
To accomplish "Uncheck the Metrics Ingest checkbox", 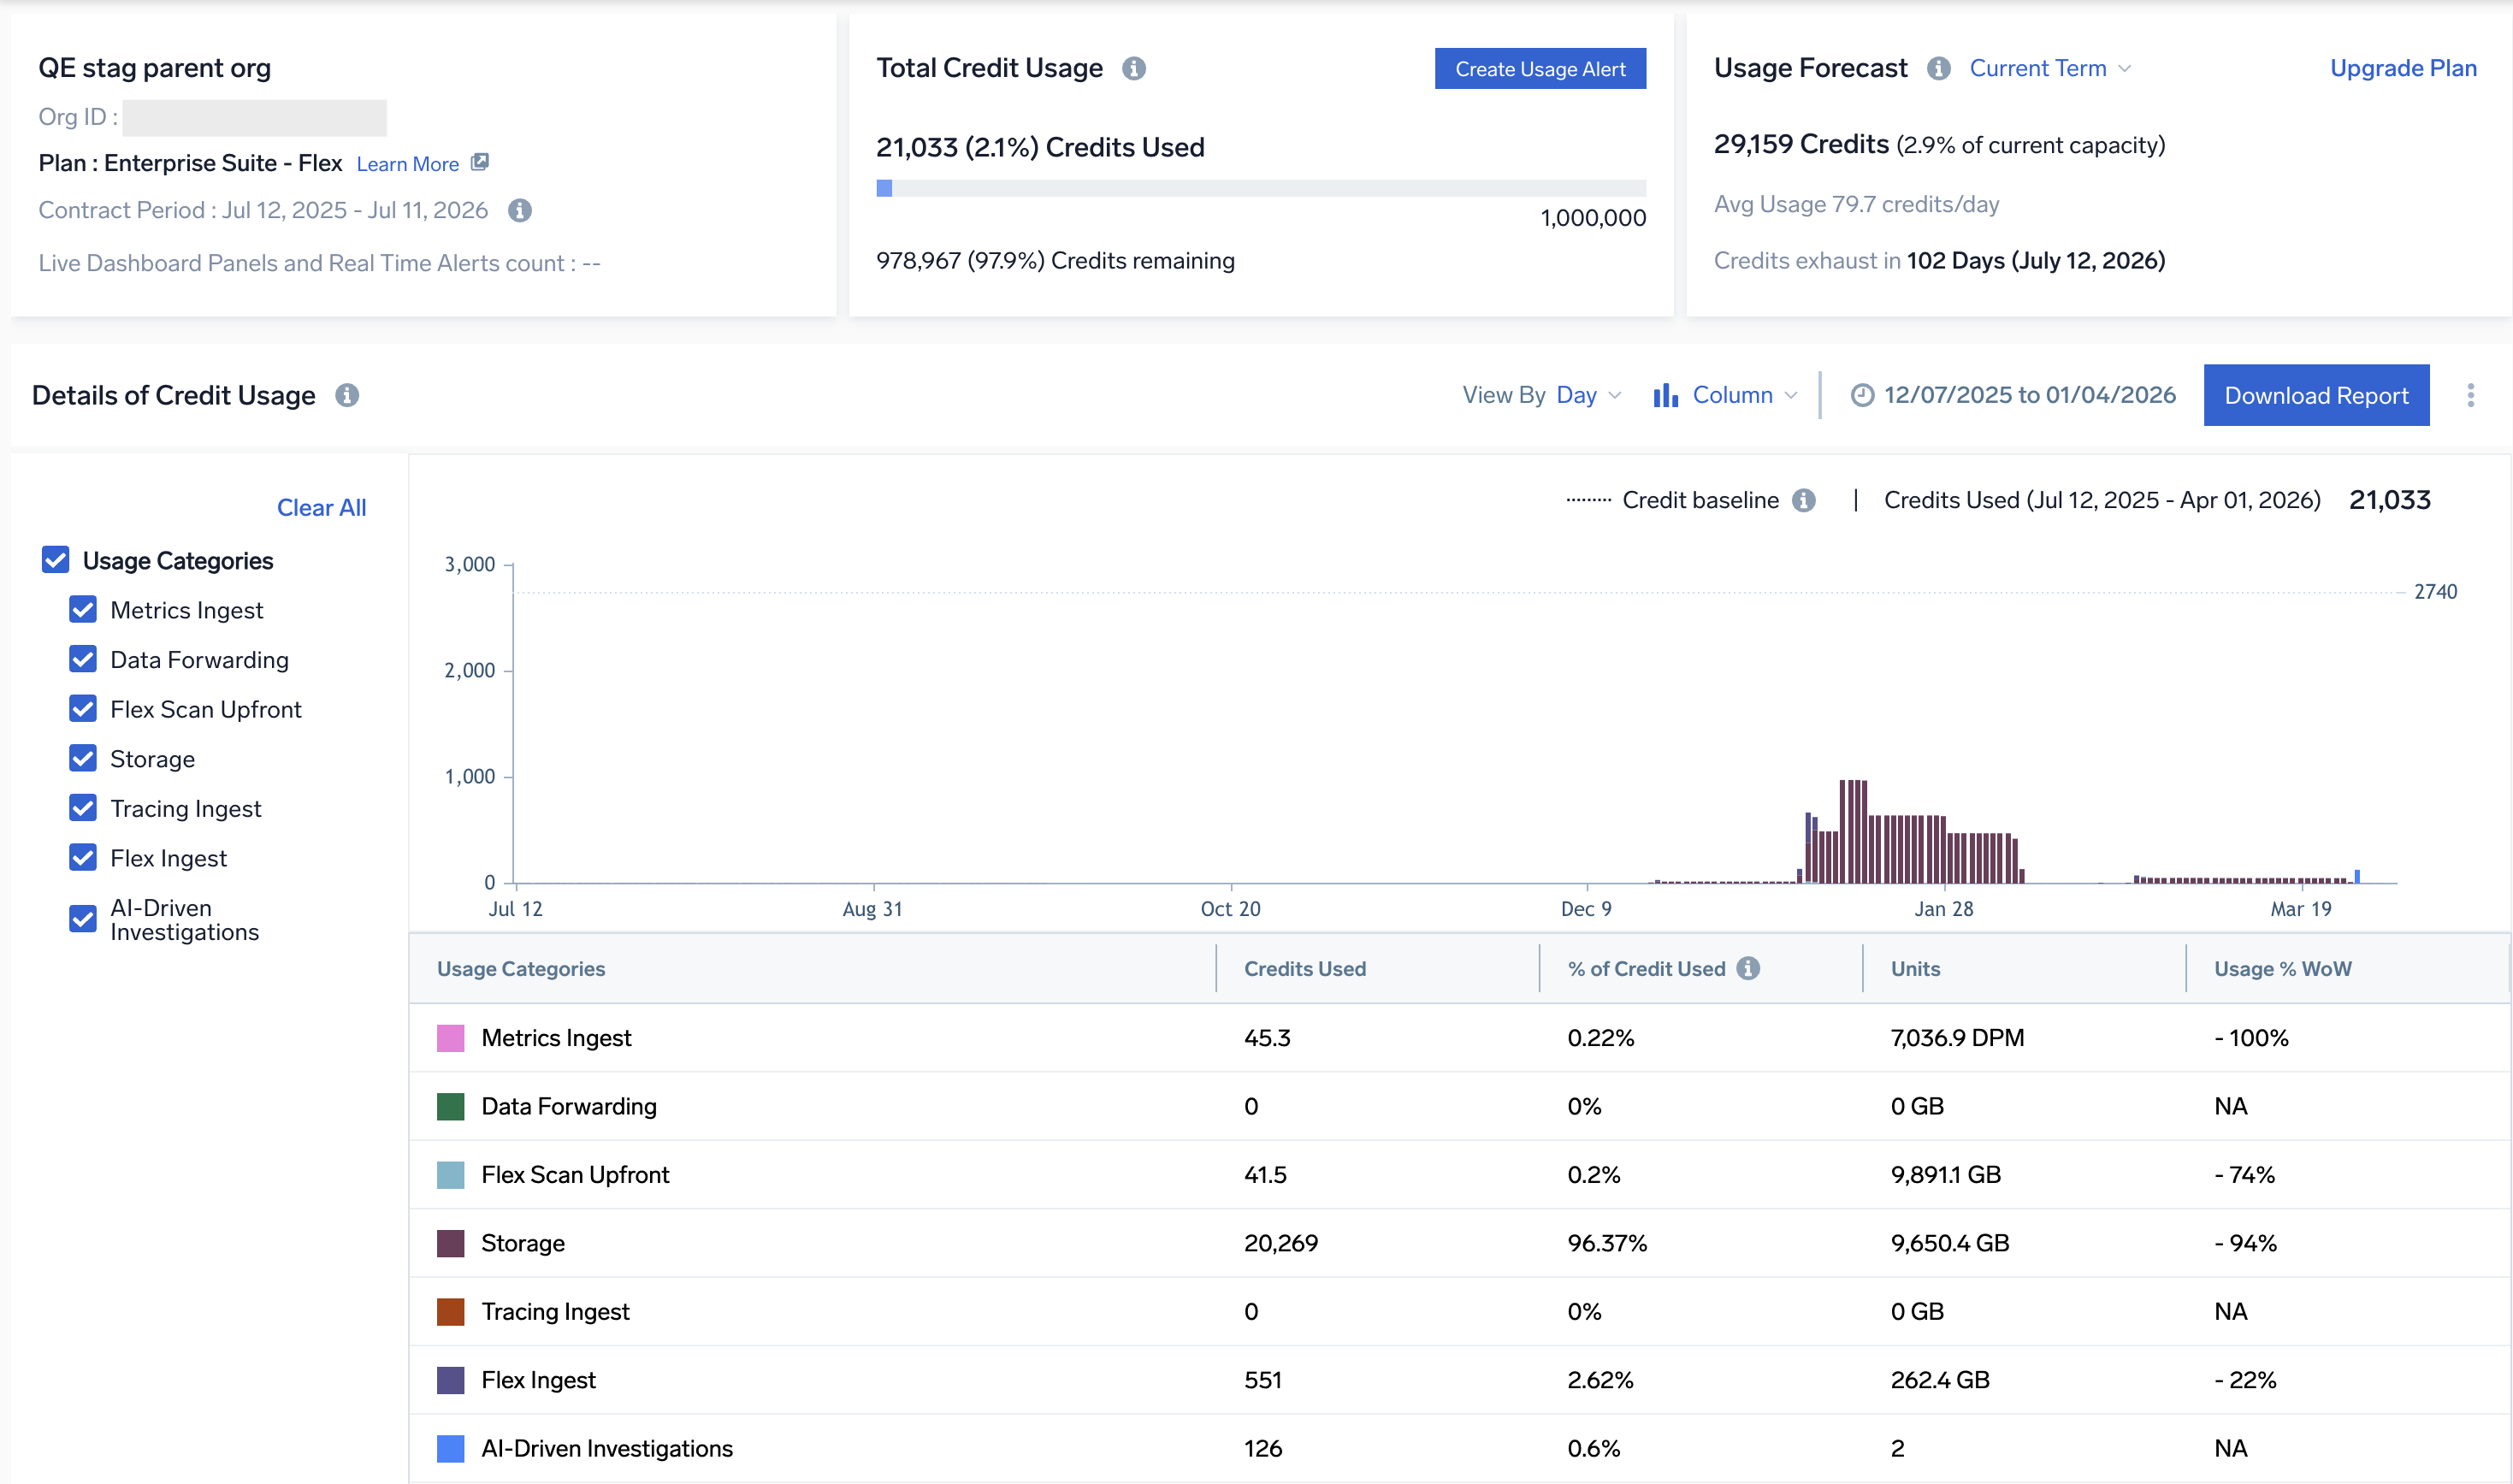I will [83, 609].
